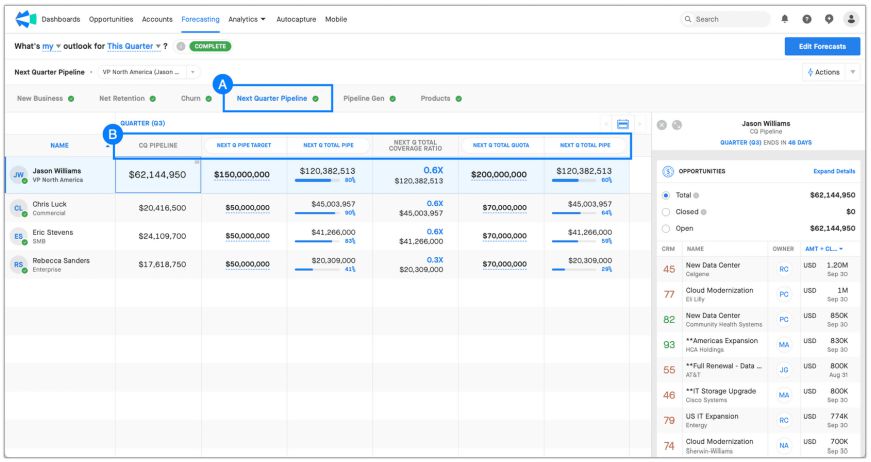Screen dimensions: 871x462
Task: Open the 'my' outlook dropdown
Action: 51,46
